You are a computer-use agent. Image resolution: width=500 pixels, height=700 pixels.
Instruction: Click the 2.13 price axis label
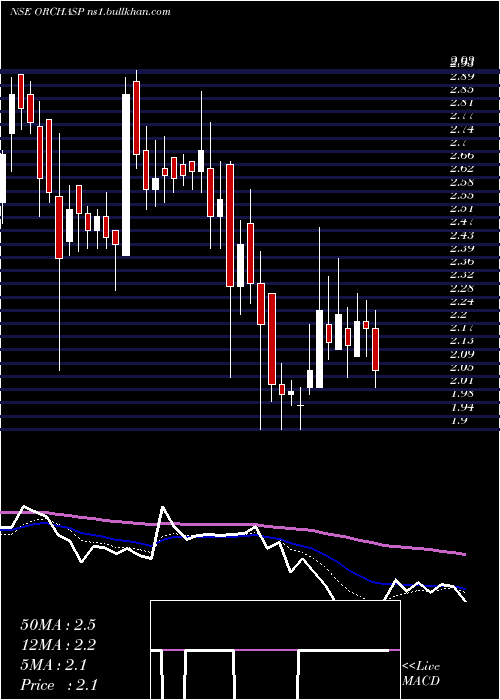(462, 341)
